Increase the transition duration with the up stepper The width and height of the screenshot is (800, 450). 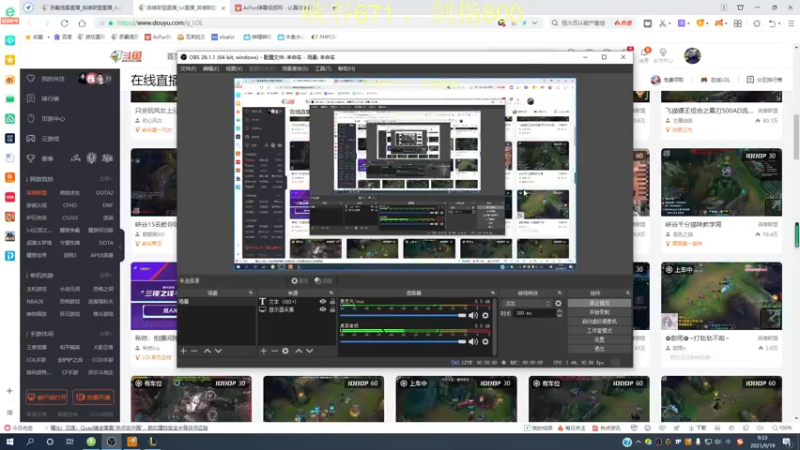point(559,311)
